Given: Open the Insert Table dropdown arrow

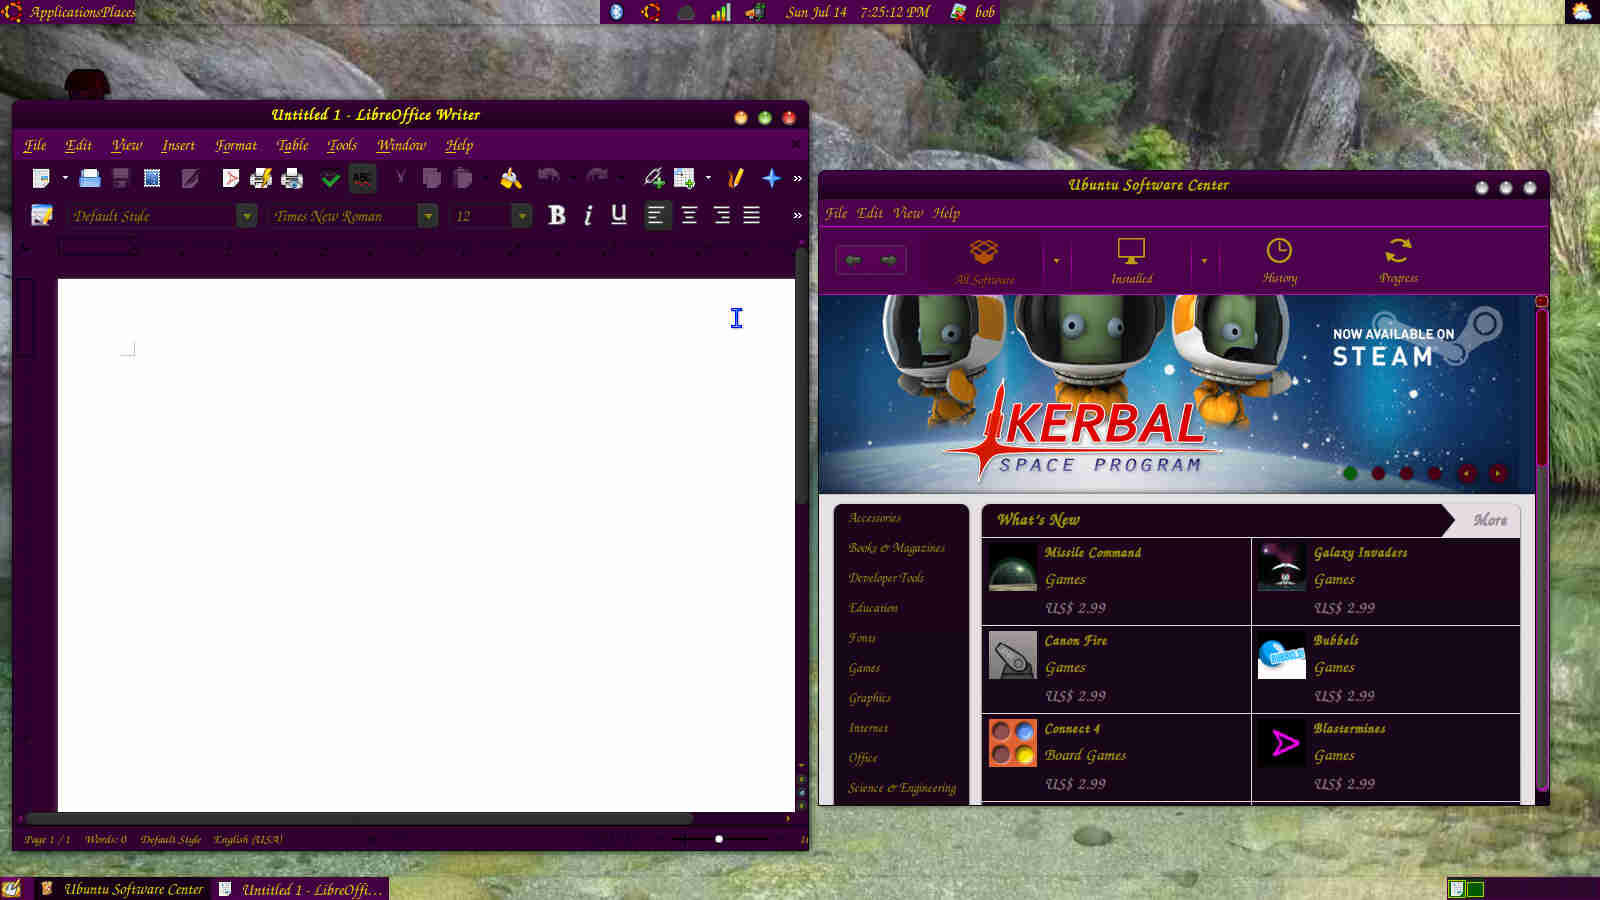Looking at the screenshot, I should pyautogui.click(x=708, y=178).
